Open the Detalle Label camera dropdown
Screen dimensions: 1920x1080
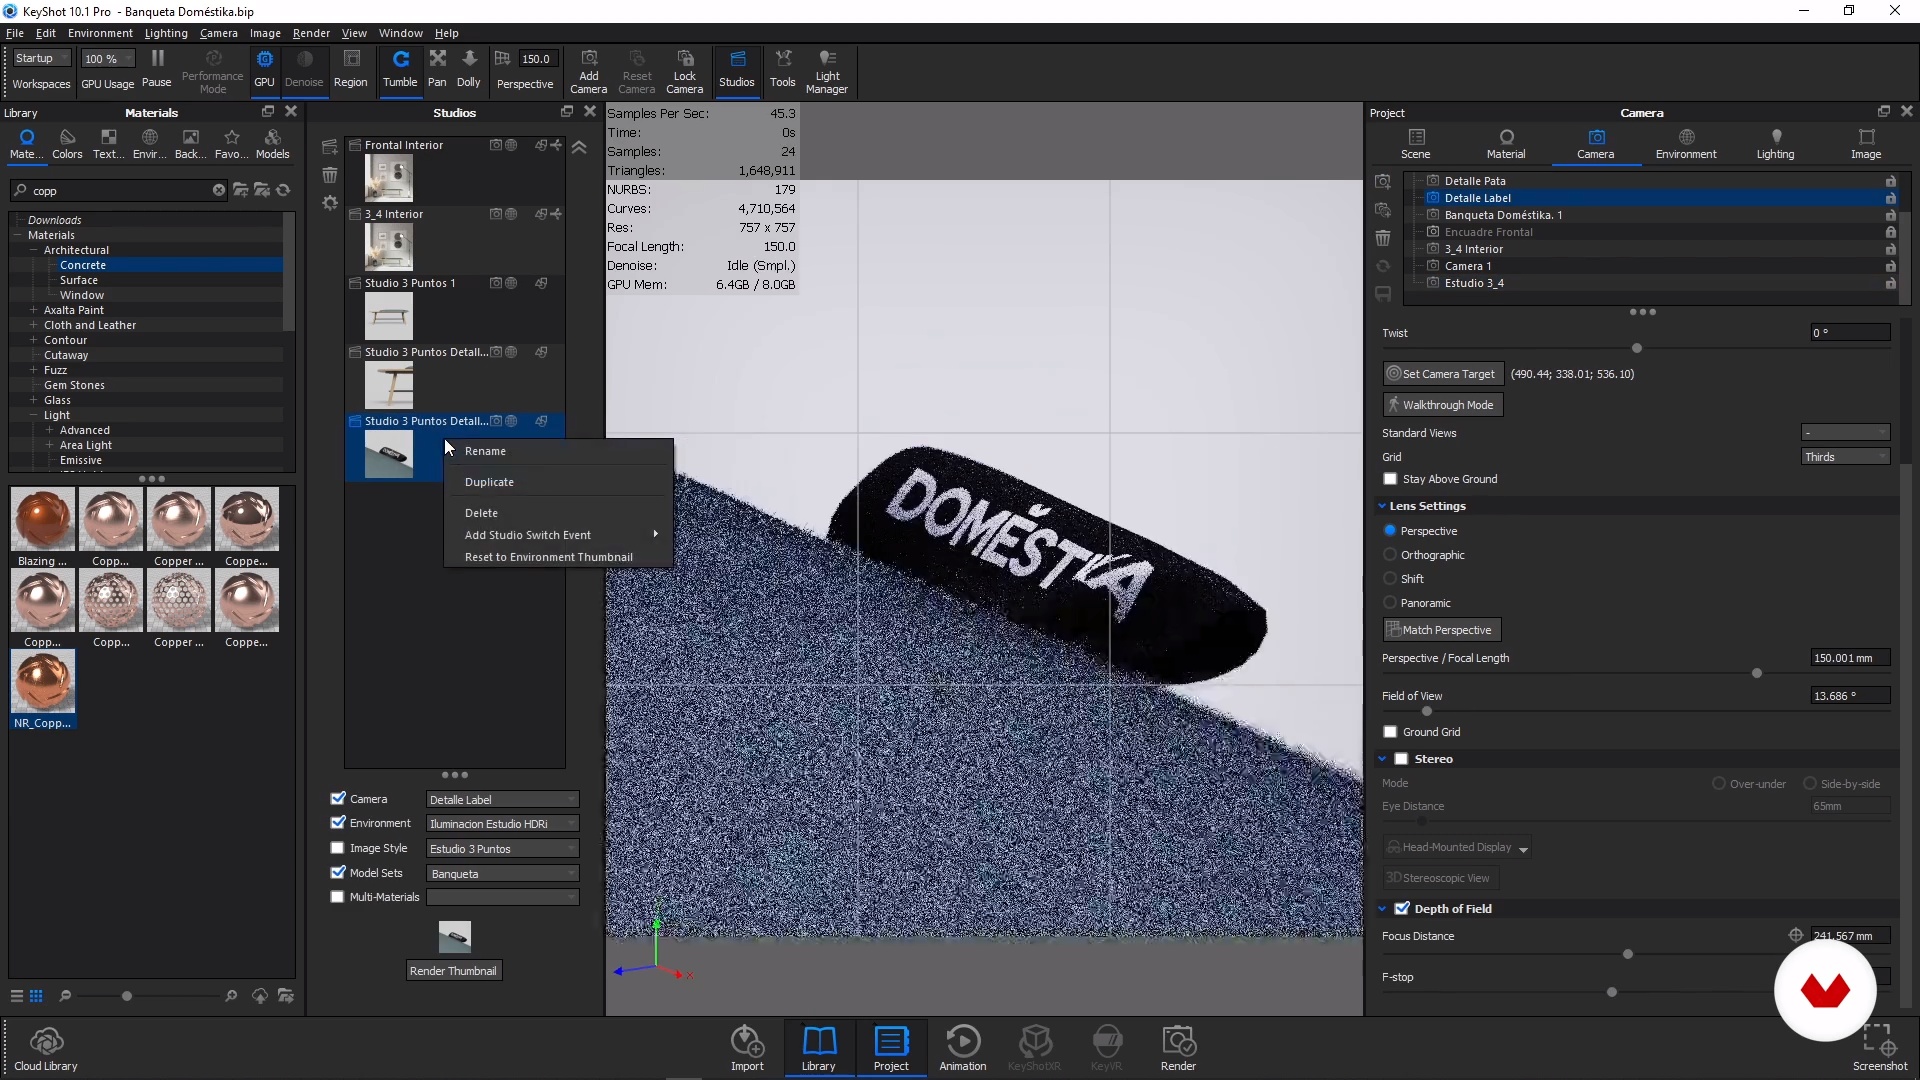tap(502, 799)
